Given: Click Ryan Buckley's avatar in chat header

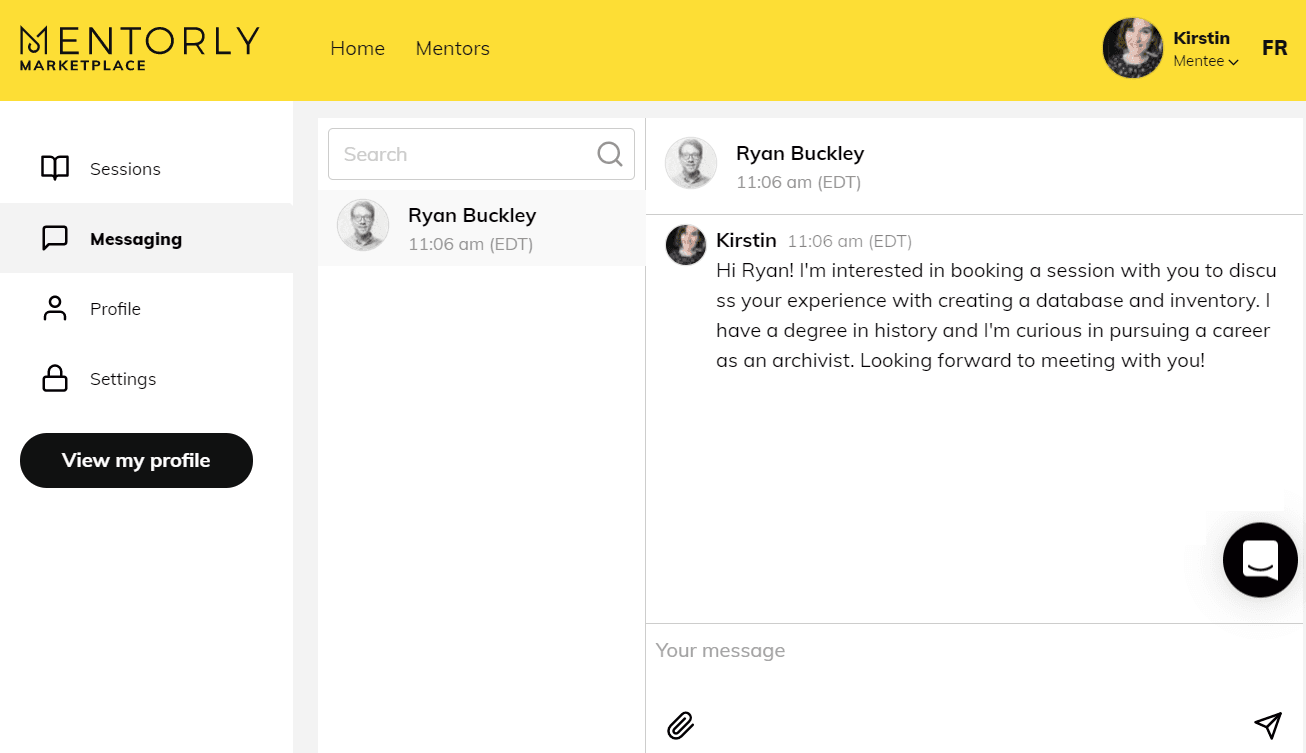Looking at the screenshot, I should point(691,163).
